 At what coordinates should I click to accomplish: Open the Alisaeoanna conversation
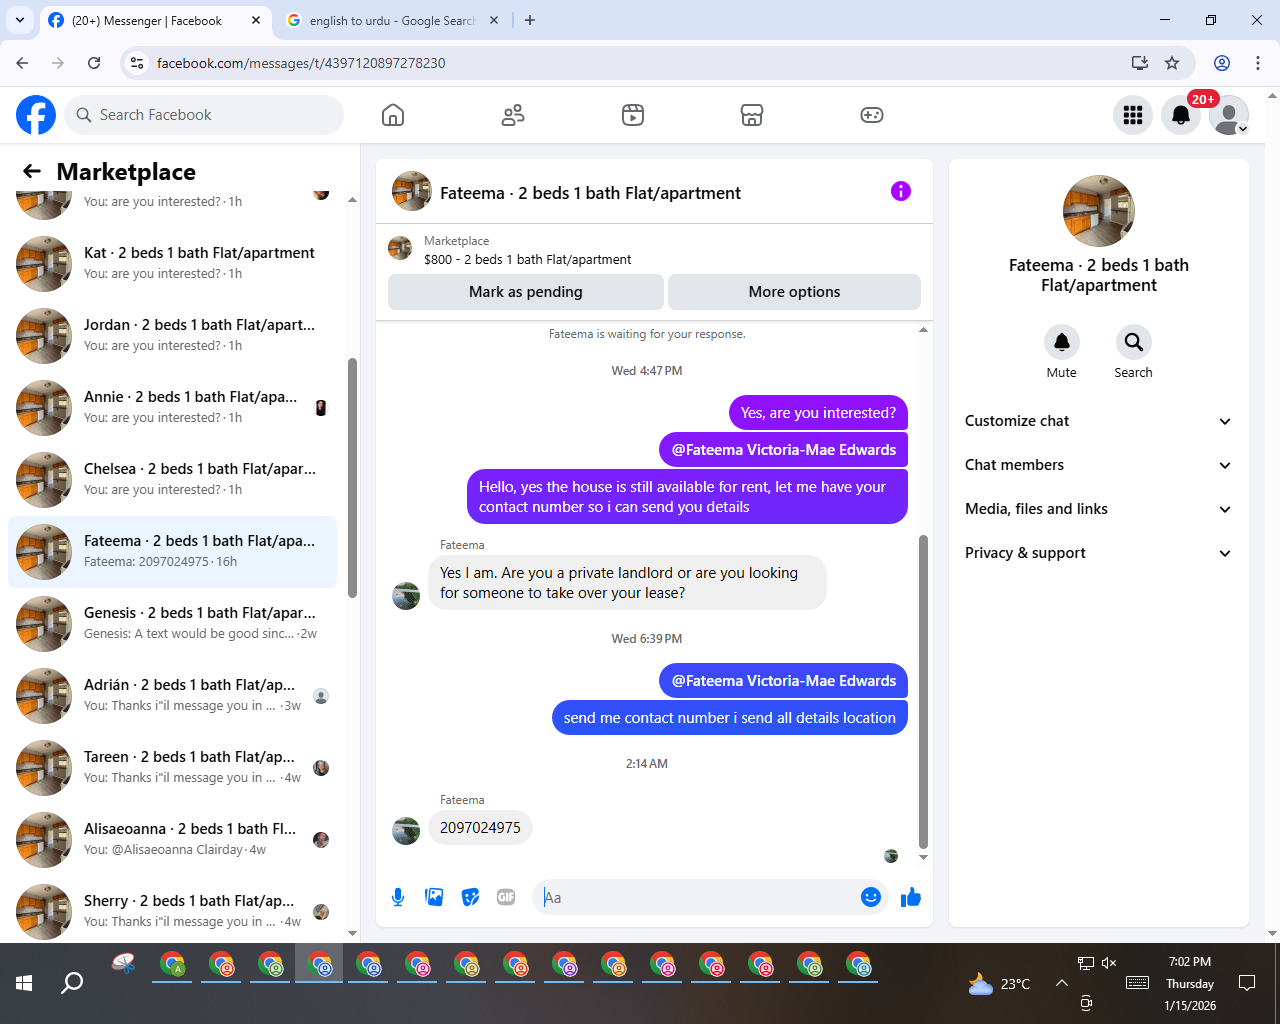pos(172,840)
